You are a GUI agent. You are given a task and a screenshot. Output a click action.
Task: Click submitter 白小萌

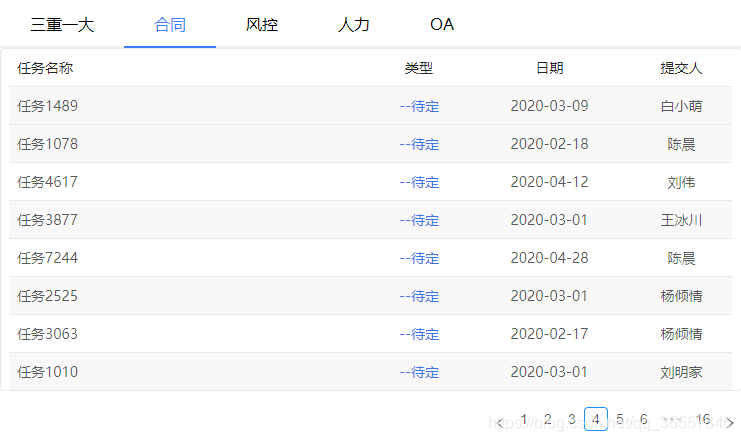[x=681, y=106]
